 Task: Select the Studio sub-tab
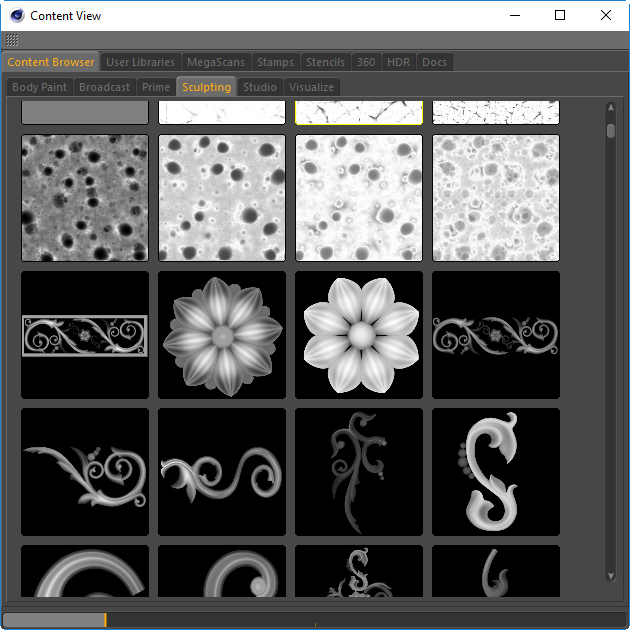[x=260, y=87]
